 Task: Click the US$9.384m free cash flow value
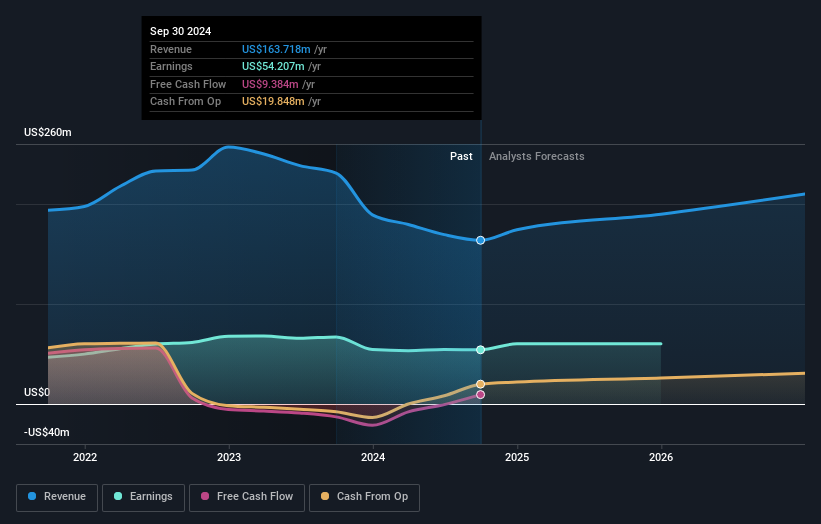[x=270, y=84]
